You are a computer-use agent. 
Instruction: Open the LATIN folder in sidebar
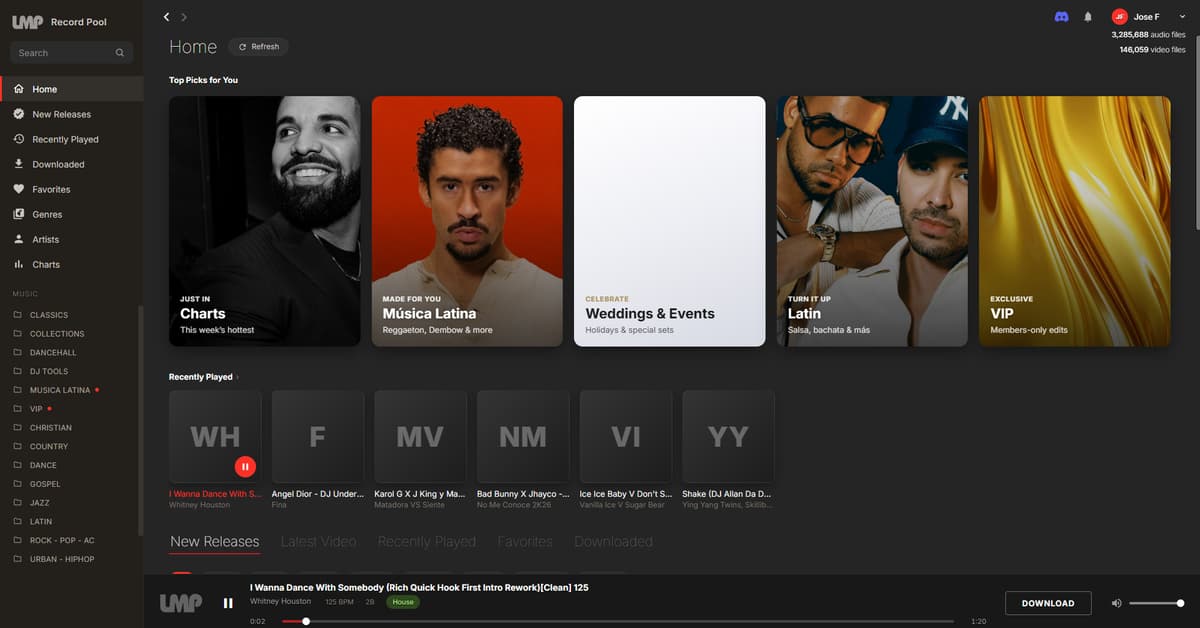click(x=41, y=522)
